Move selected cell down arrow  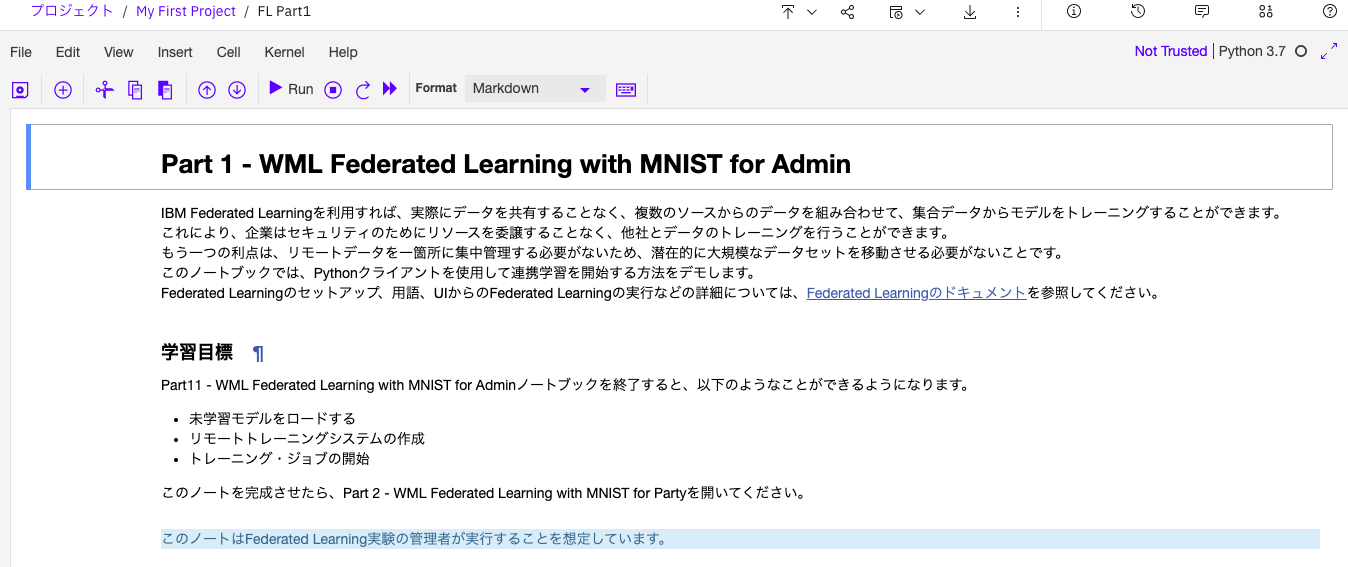237,90
